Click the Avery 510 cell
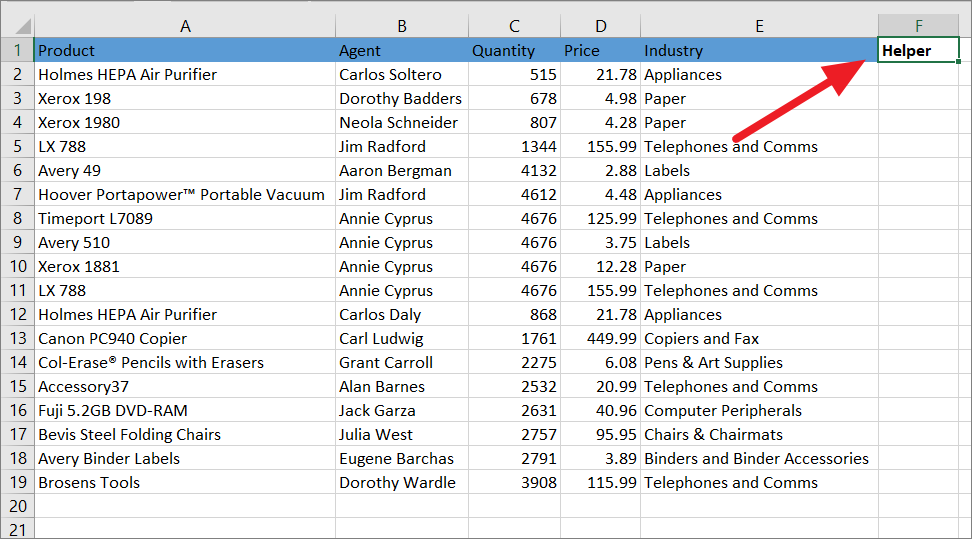The height and width of the screenshot is (539, 972). [185, 242]
